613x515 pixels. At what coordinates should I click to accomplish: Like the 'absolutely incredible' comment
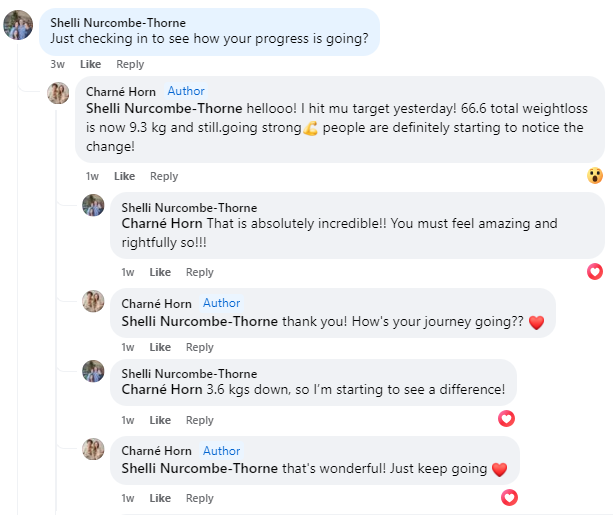click(x=160, y=272)
